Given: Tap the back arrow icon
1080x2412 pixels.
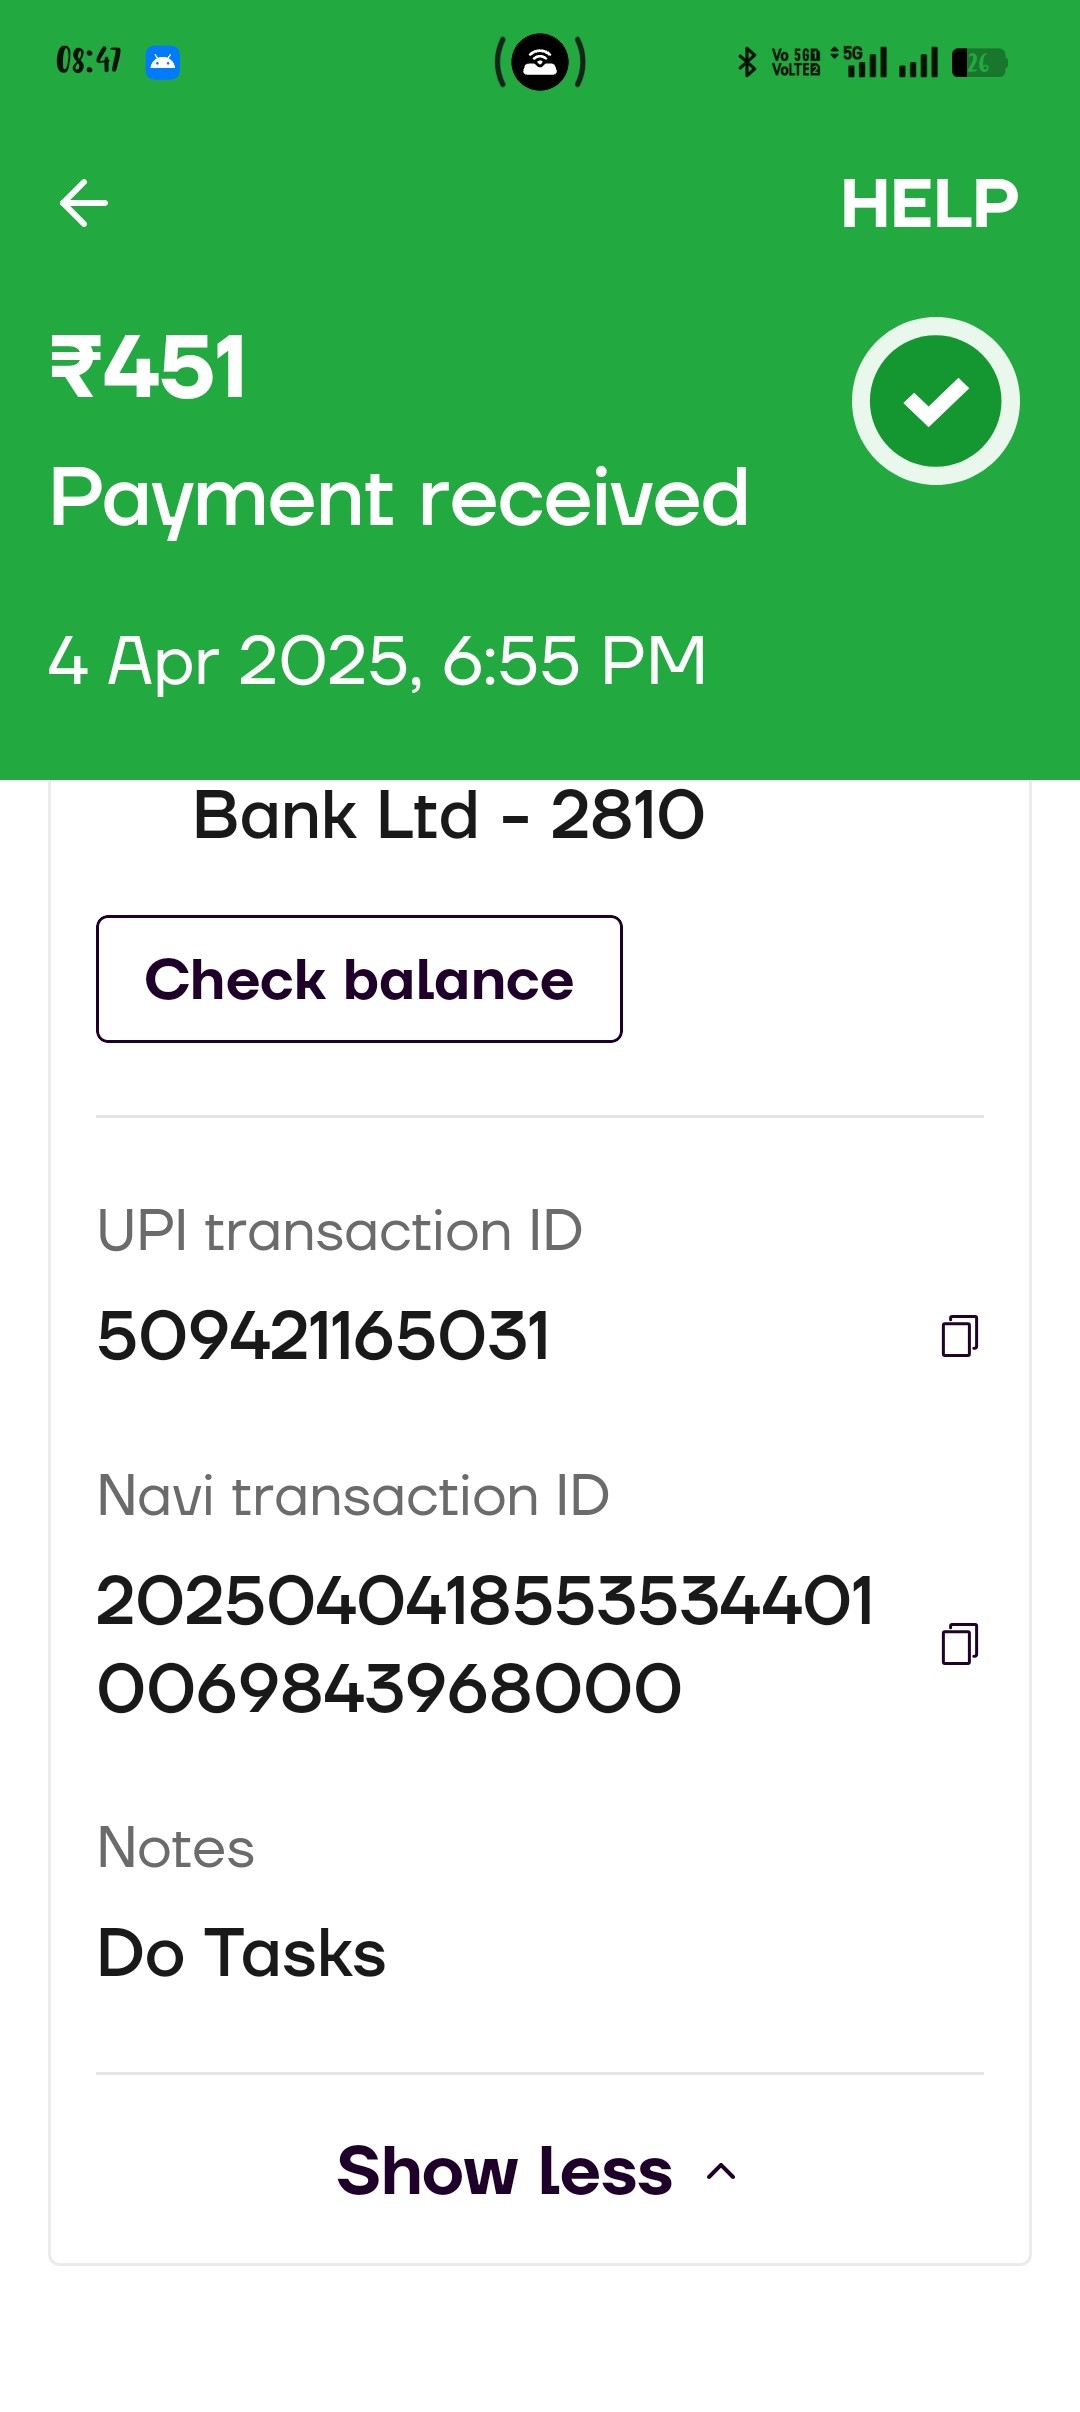Looking at the screenshot, I should (84, 203).
